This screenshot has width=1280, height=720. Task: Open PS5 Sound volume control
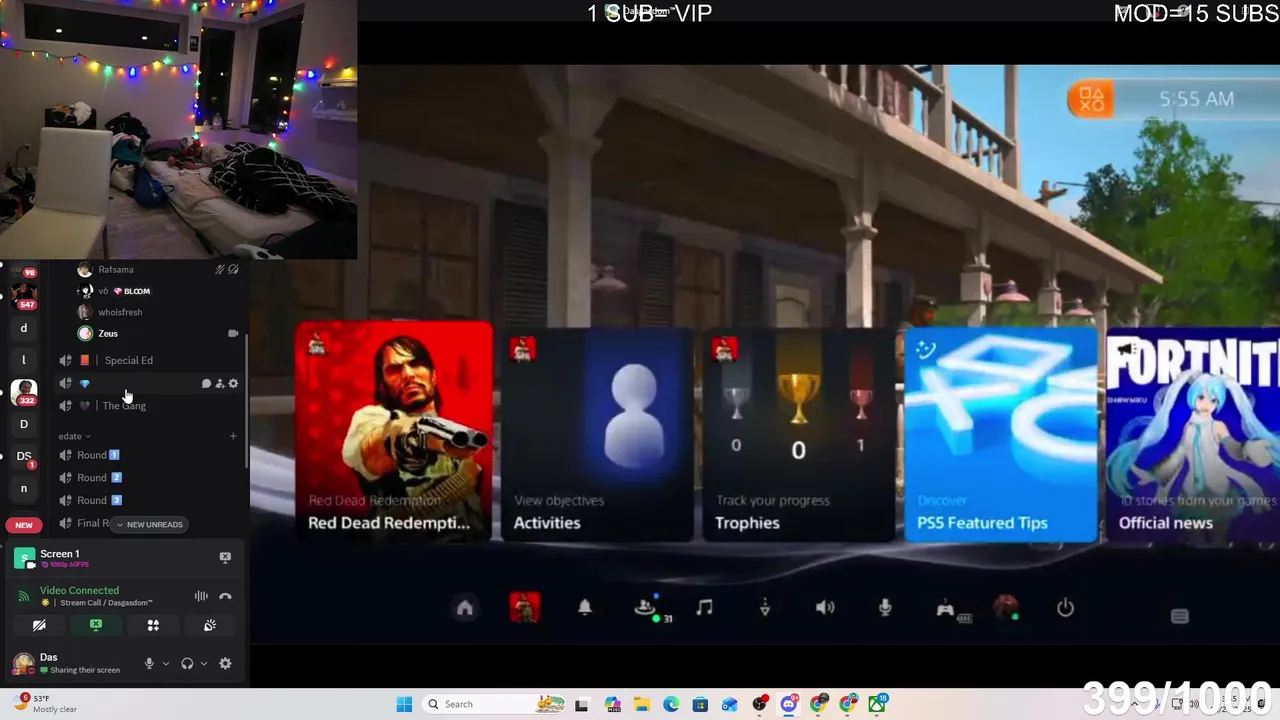[825, 608]
